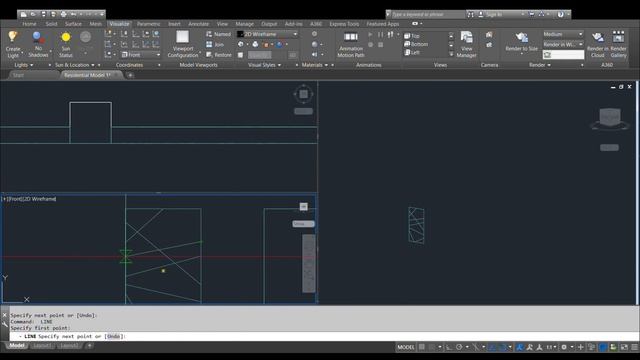Image resolution: width=640 pixels, height=360 pixels.
Task: Click the Open file icon in quick access
Action: tap(34, 14)
